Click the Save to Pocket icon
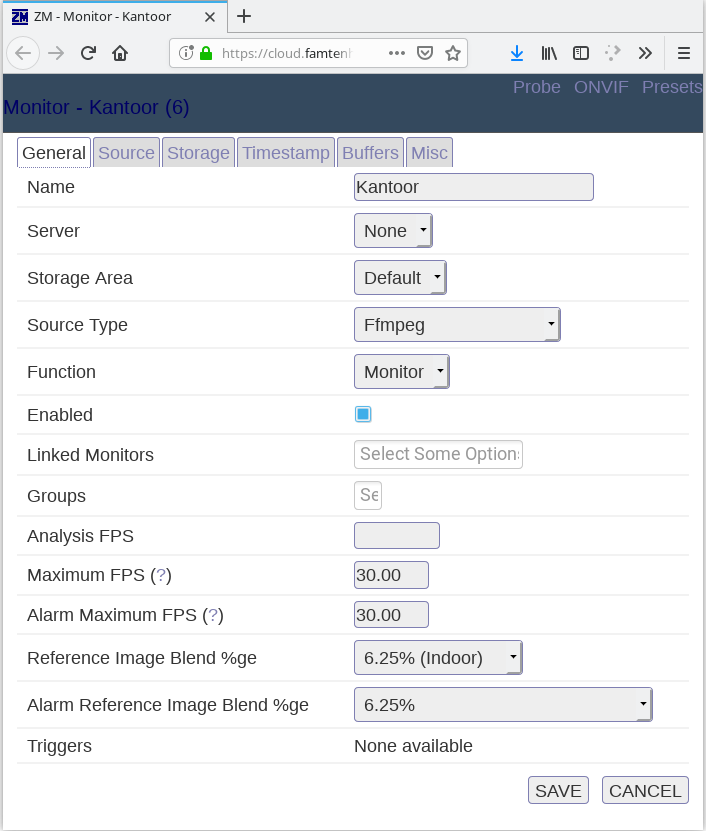Image resolution: width=706 pixels, height=831 pixels. click(x=425, y=53)
